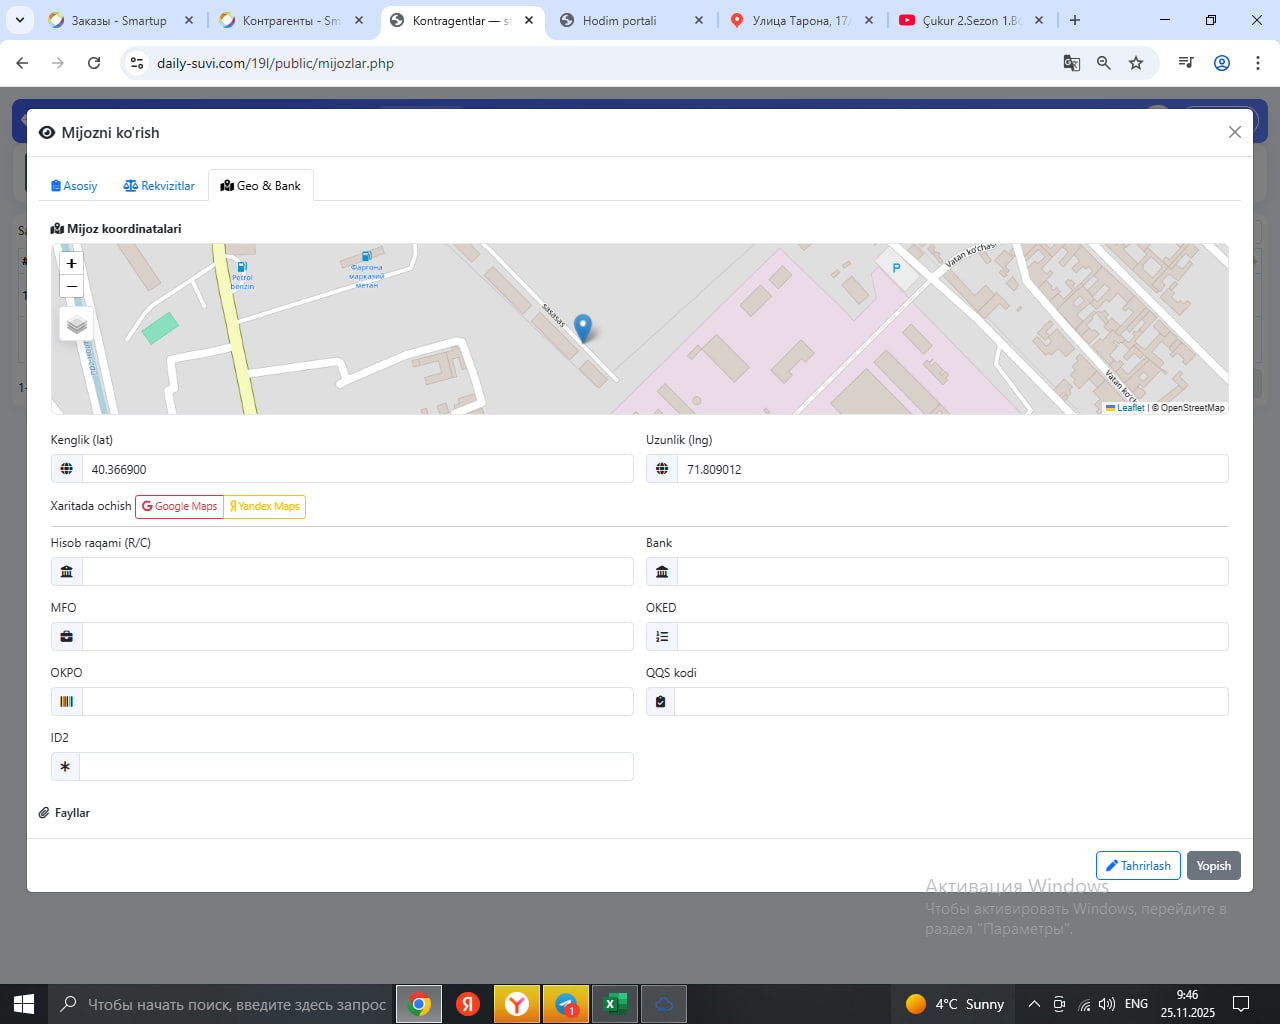Close the Mijozni ko'rish dialog with X
The width and height of the screenshot is (1280, 1024).
click(x=1234, y=132)
